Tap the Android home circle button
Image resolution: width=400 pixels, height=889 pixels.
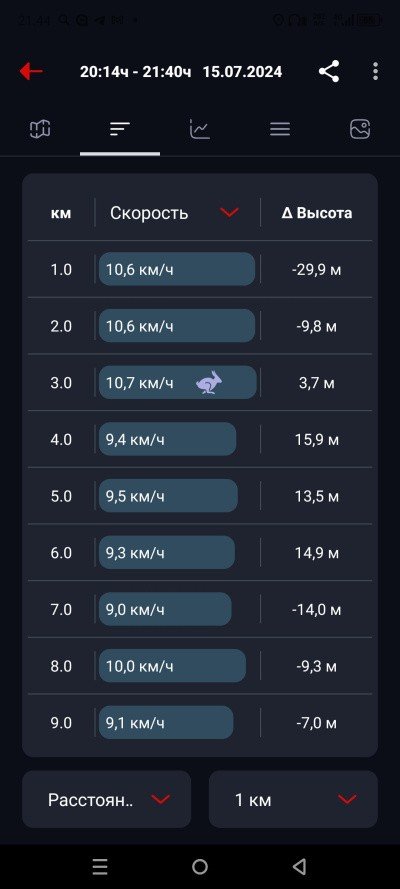200,866
